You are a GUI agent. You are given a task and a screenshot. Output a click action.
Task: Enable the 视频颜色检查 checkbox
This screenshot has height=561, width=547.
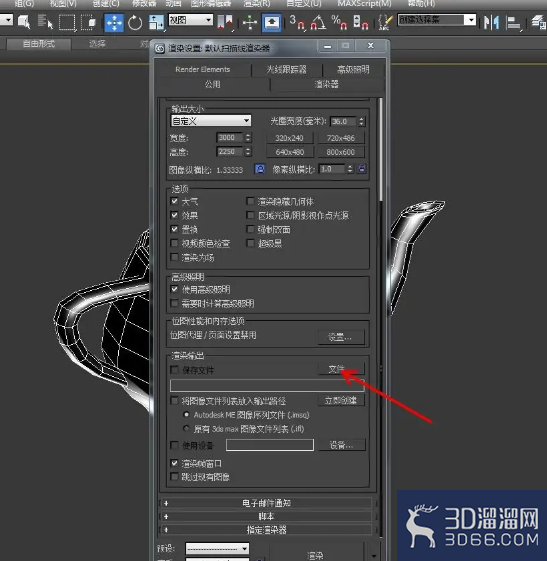pos(174,243)
